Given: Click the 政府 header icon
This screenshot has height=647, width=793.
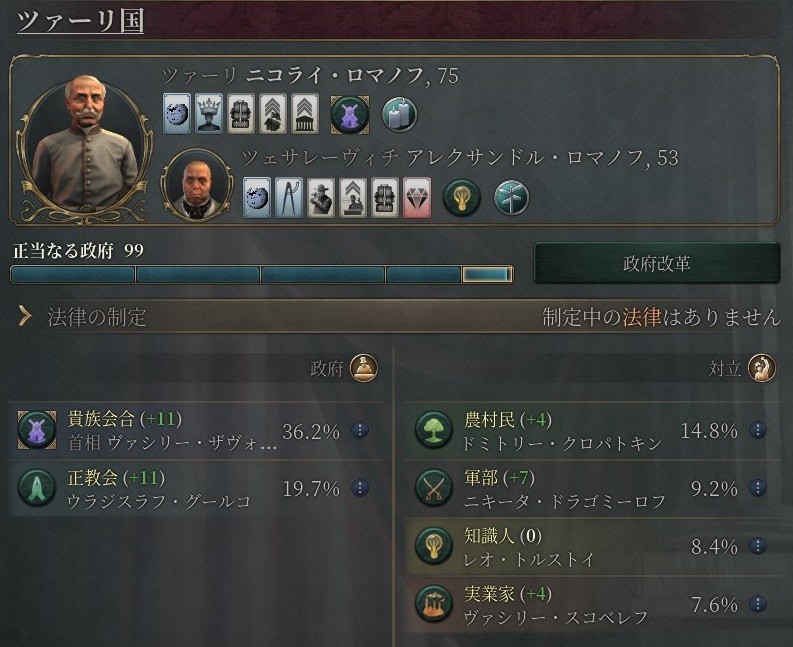Looking at the screenshot, I should pyautogui.click(x=364, y=368).
